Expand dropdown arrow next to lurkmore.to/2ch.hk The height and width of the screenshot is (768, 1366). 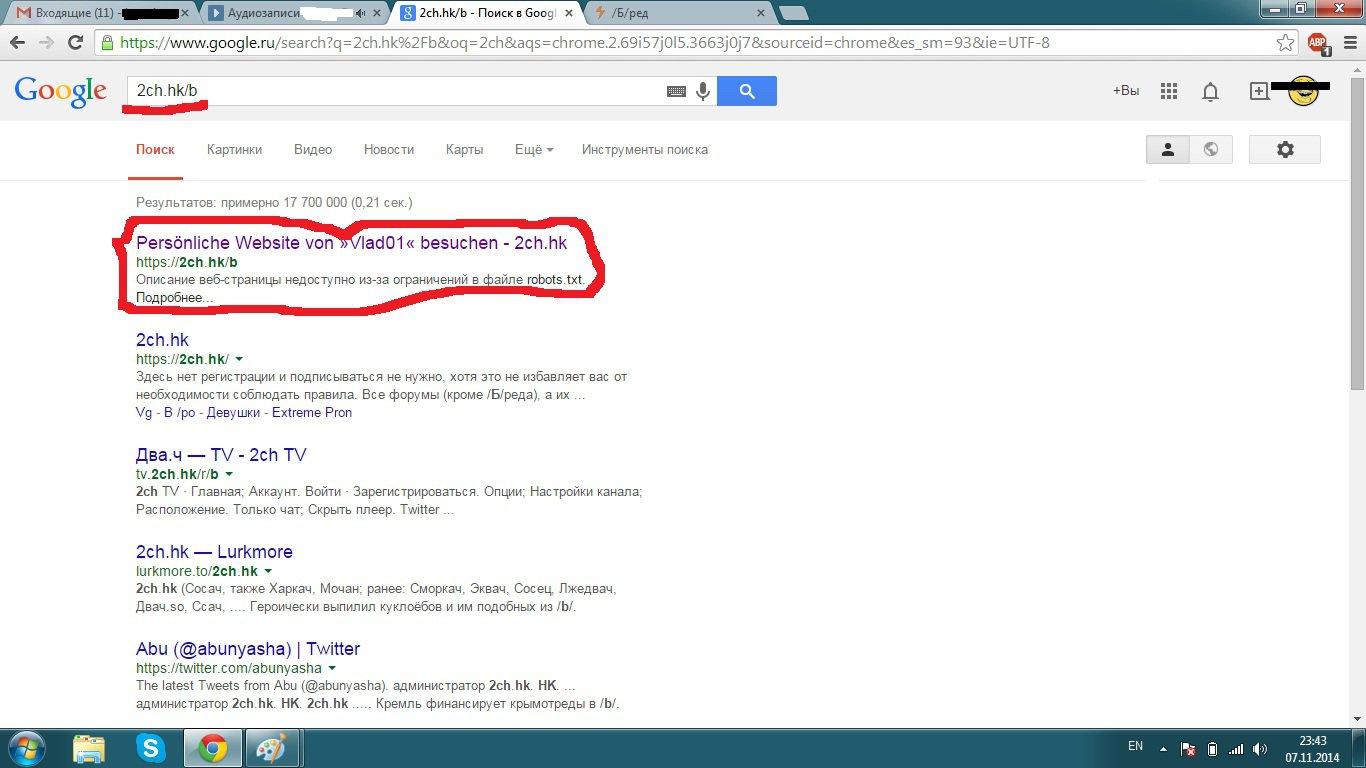268,571
